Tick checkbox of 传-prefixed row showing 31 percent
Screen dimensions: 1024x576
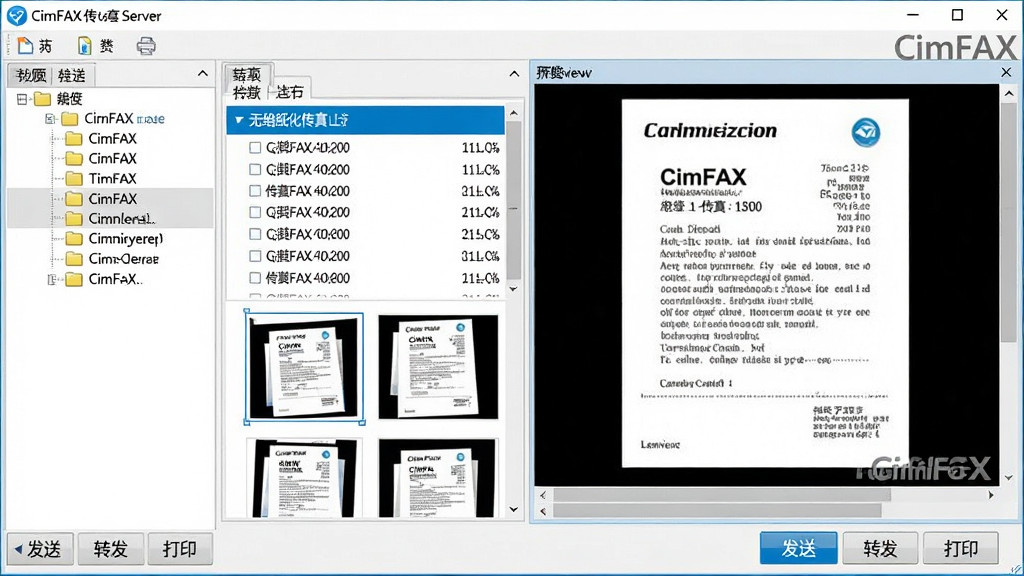point(255,191)
